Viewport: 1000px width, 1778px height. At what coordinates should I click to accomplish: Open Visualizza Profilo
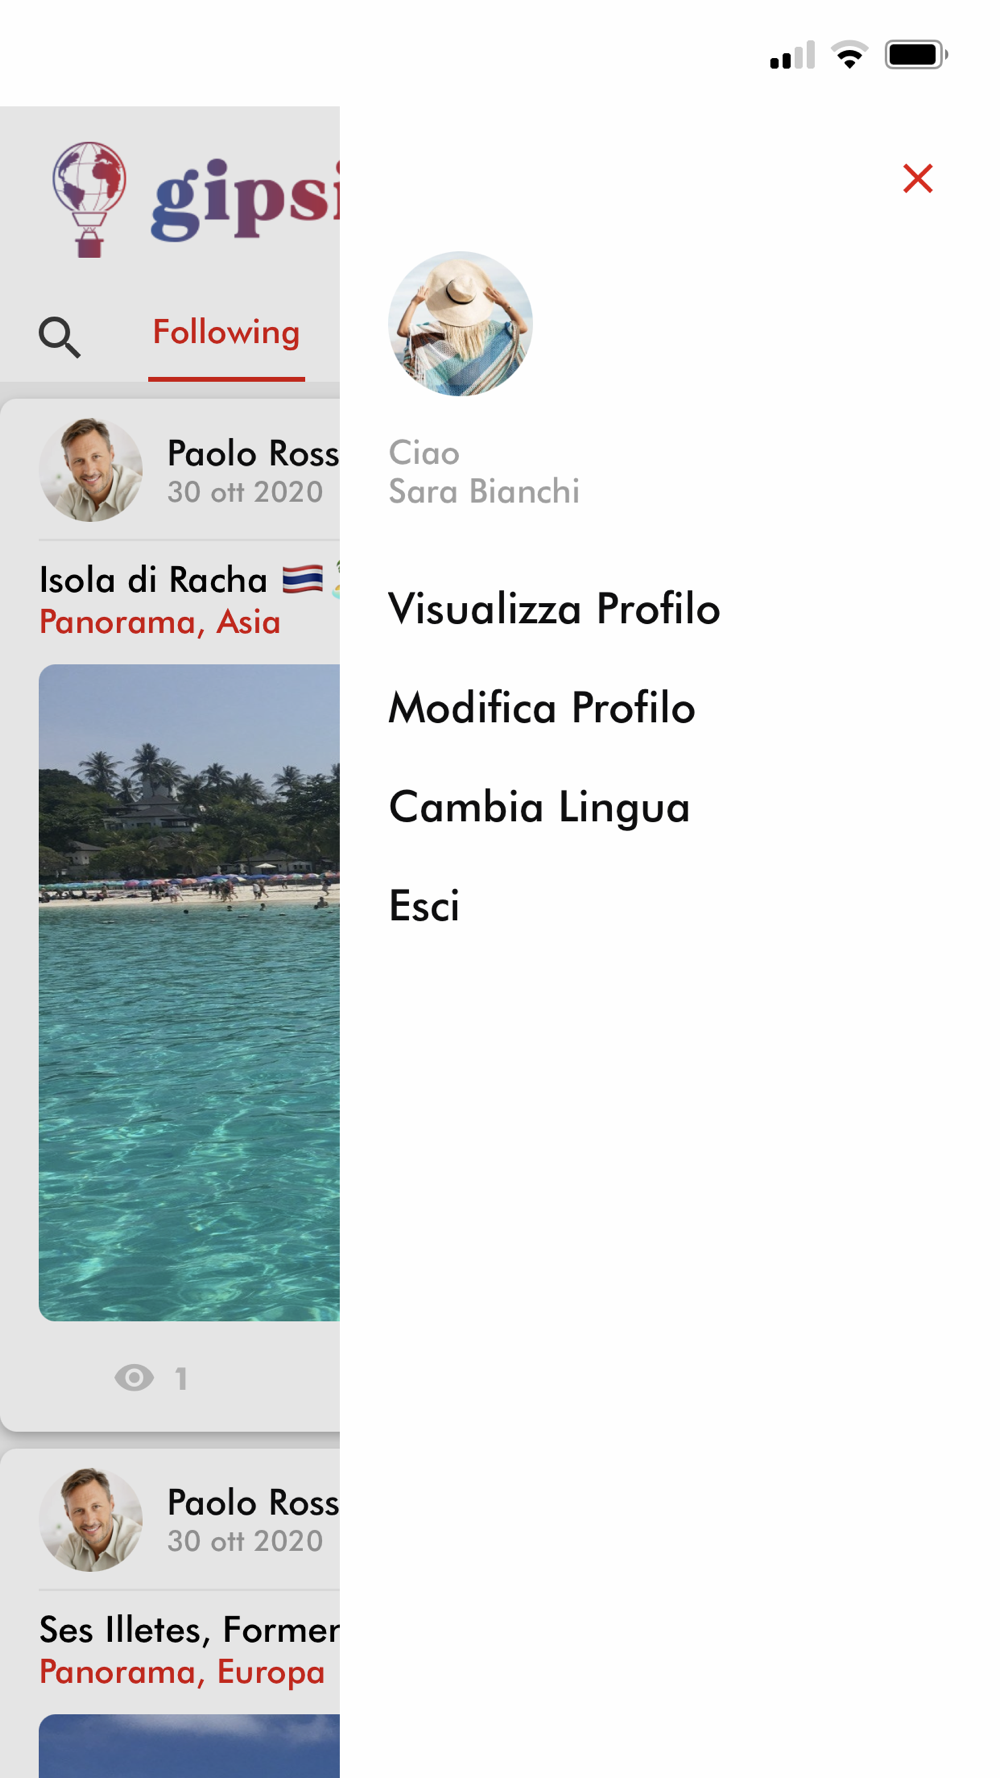(554, 609)
